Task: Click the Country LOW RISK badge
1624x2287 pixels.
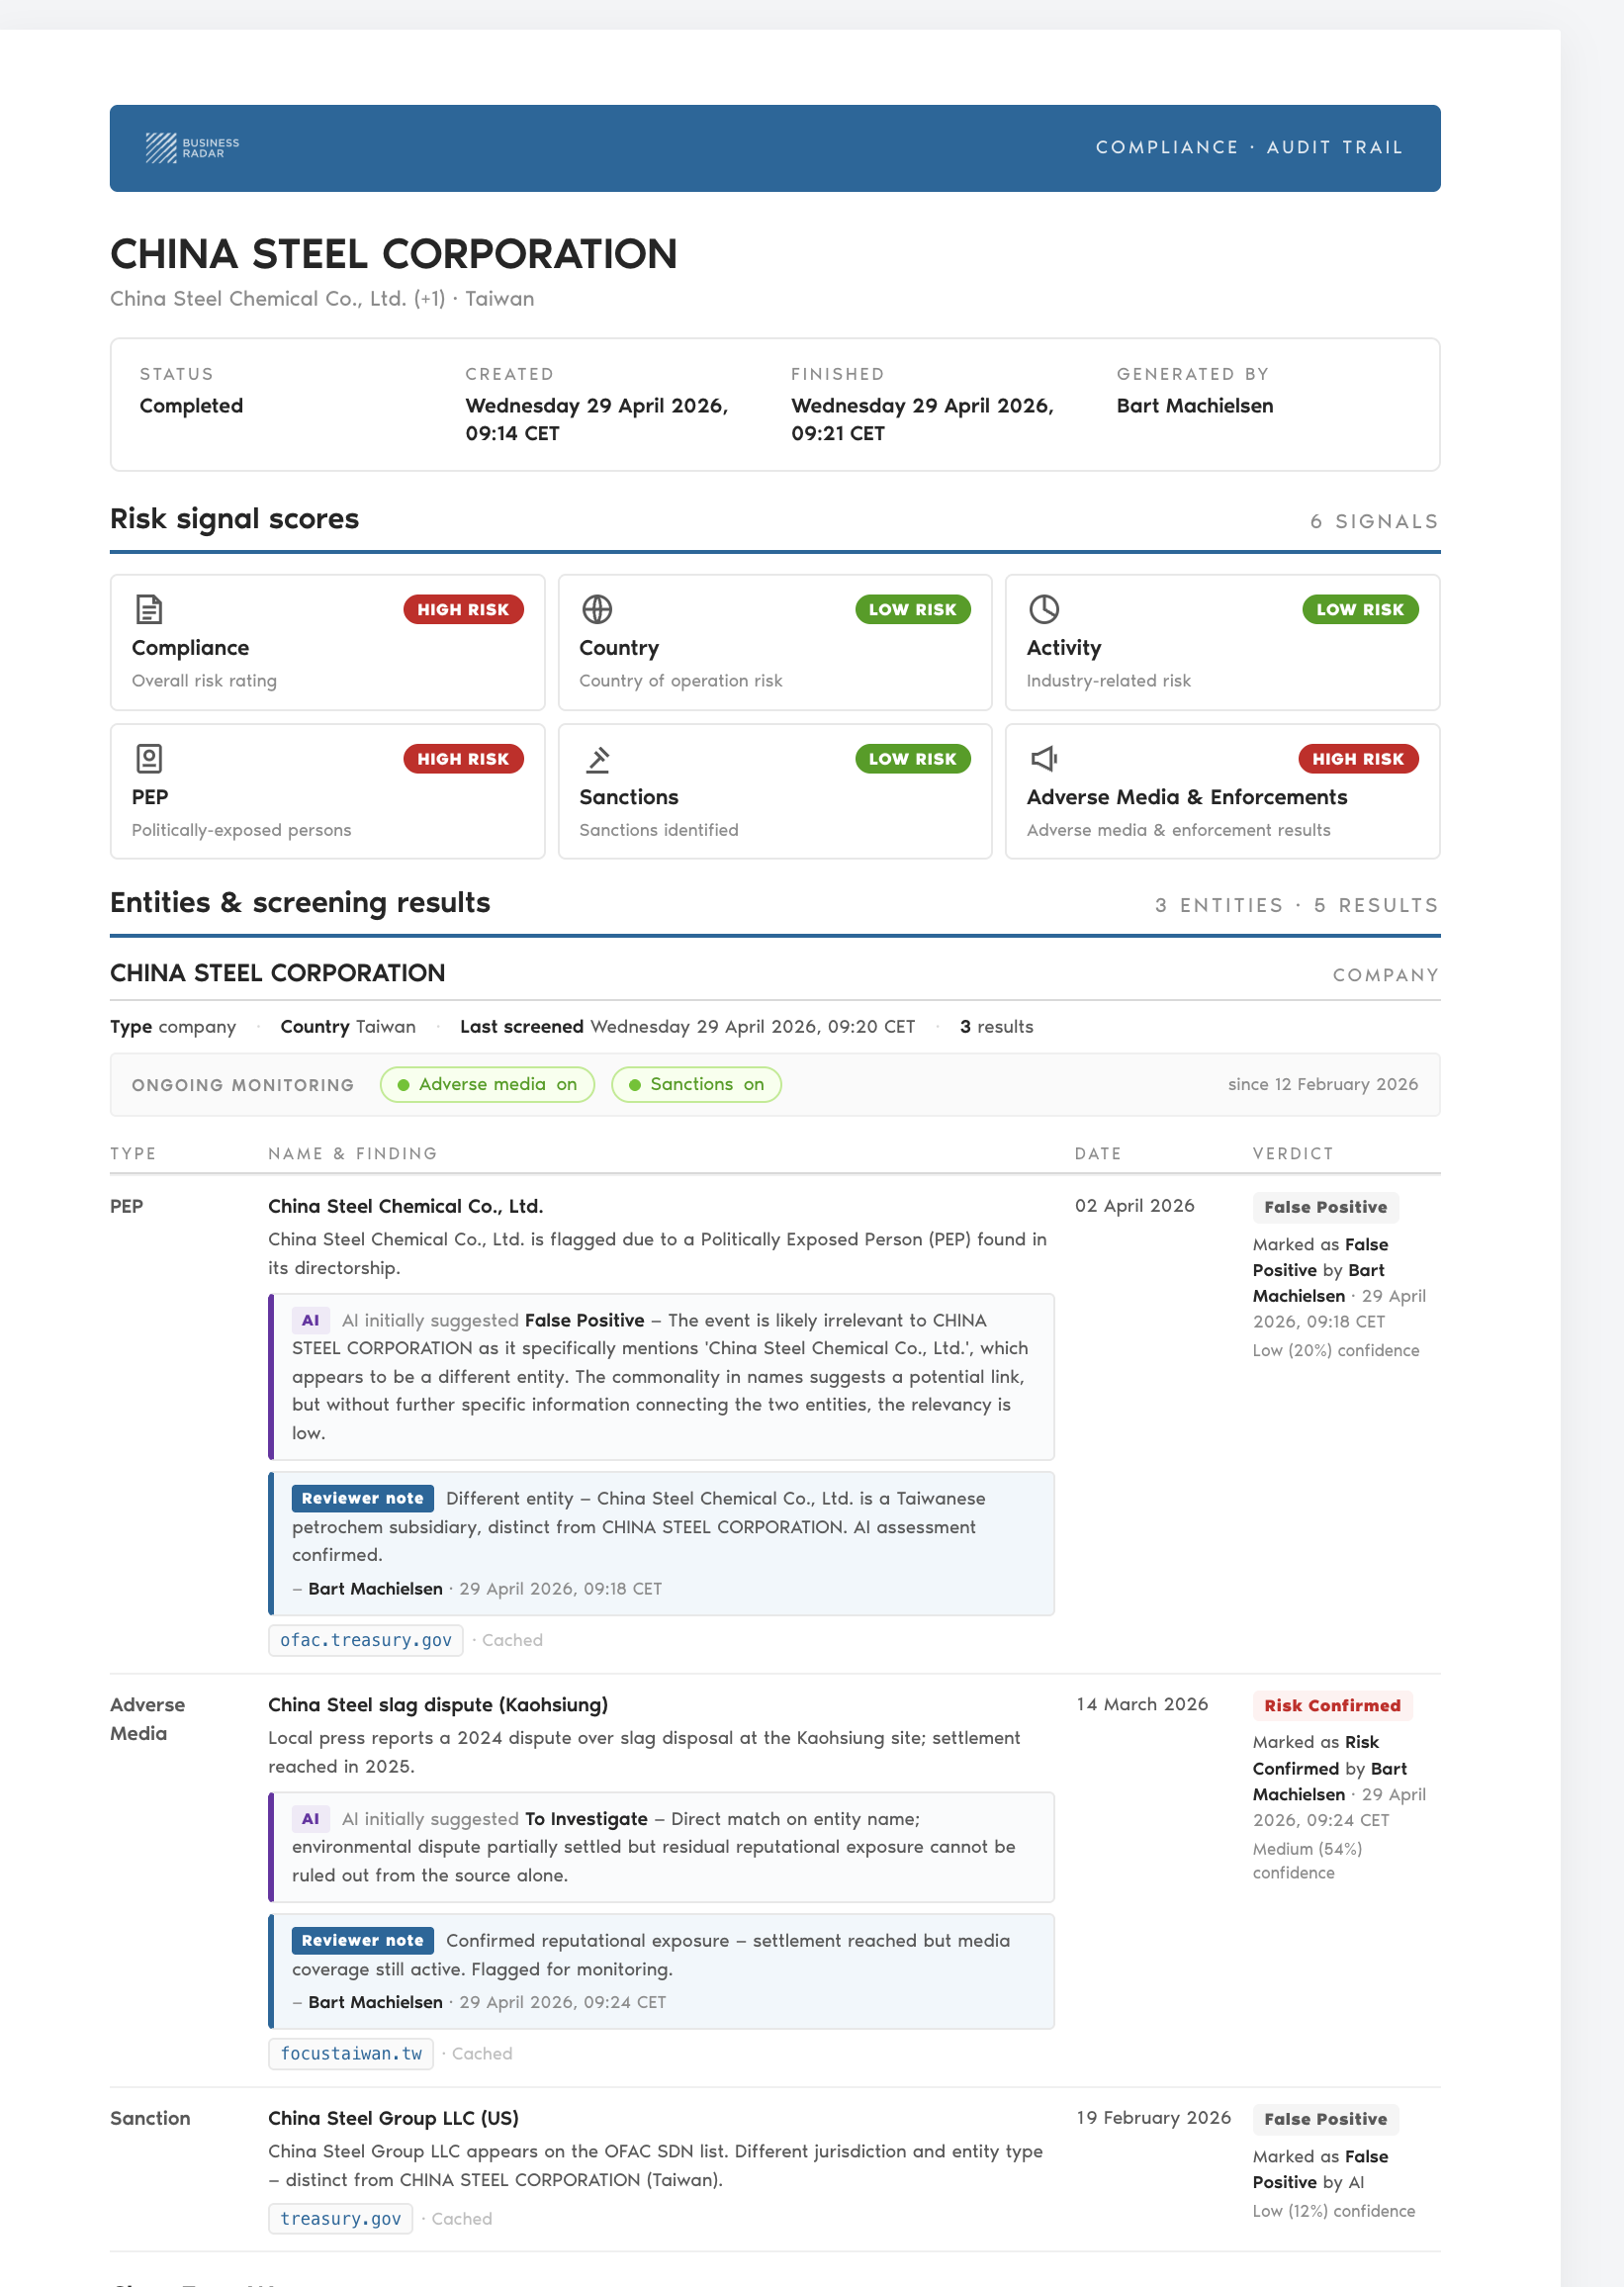Action: [912, 609]
